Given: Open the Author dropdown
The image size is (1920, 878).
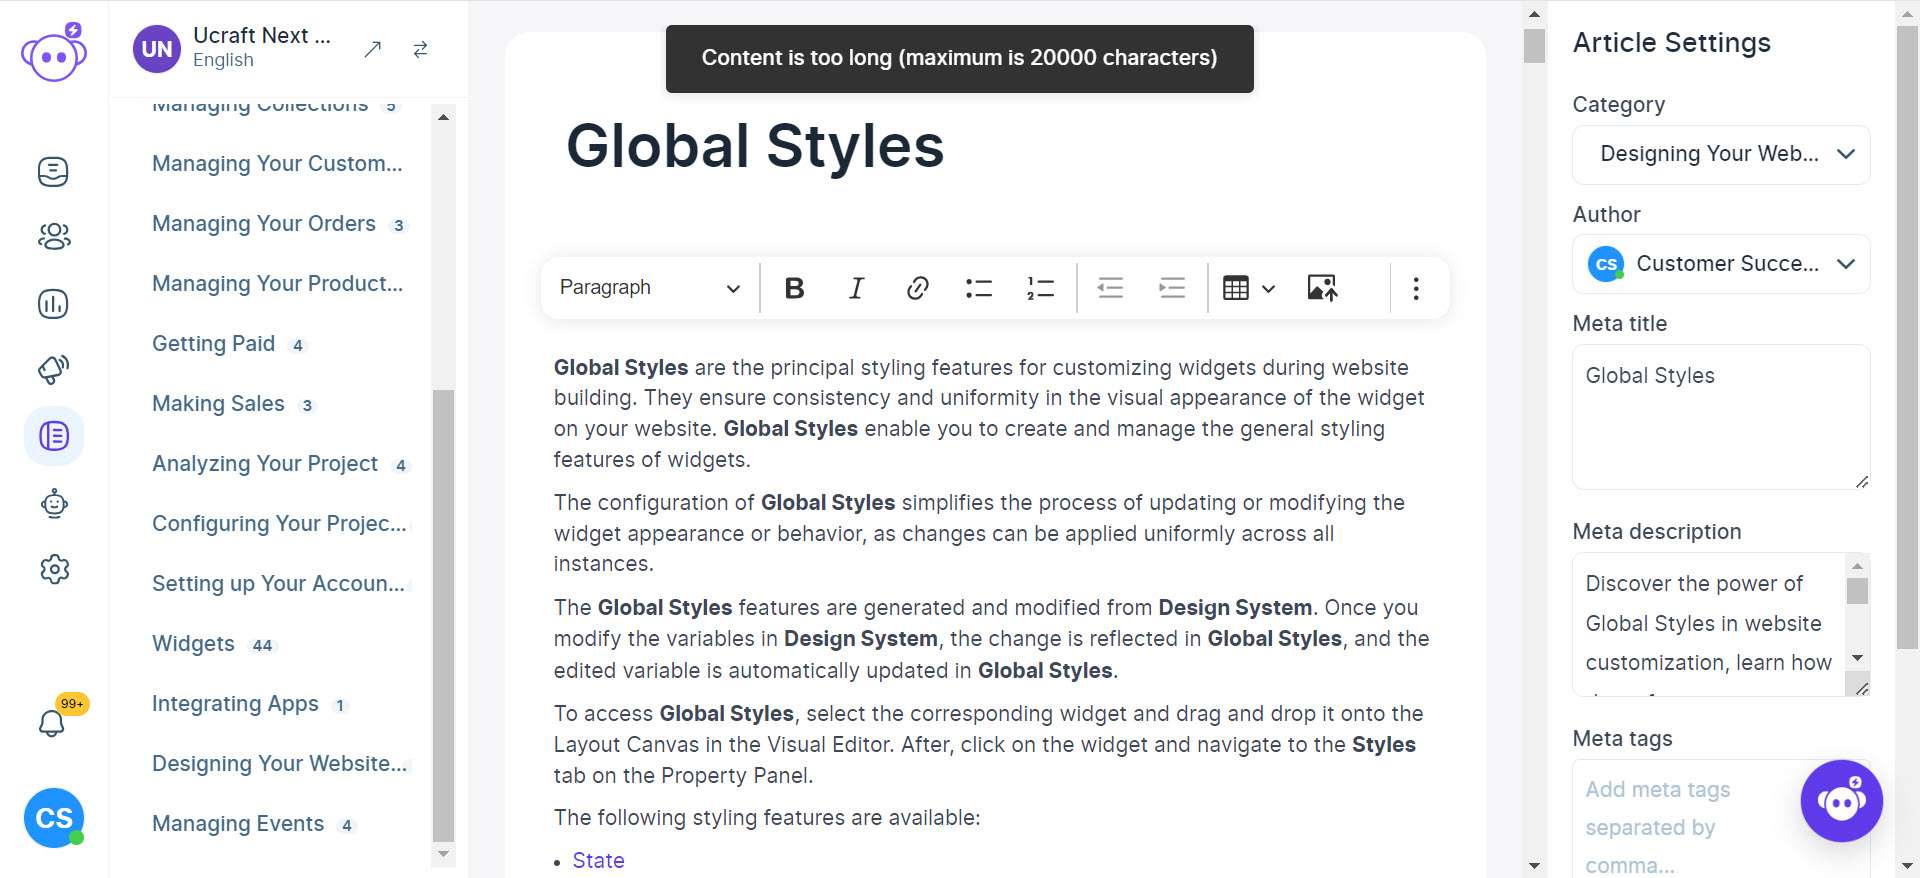Looking at the screenshot, I should tap(1721, 264).
